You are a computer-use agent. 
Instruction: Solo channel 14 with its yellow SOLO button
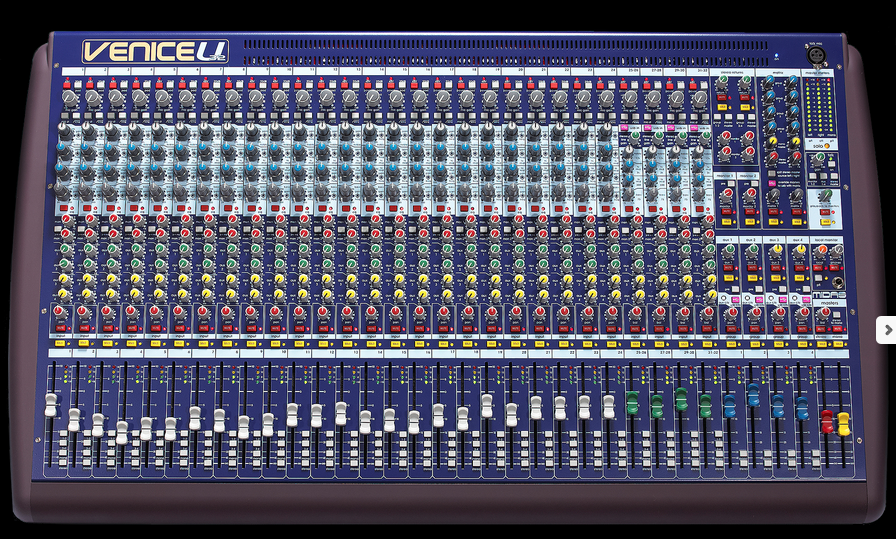[x=371, y=344]
